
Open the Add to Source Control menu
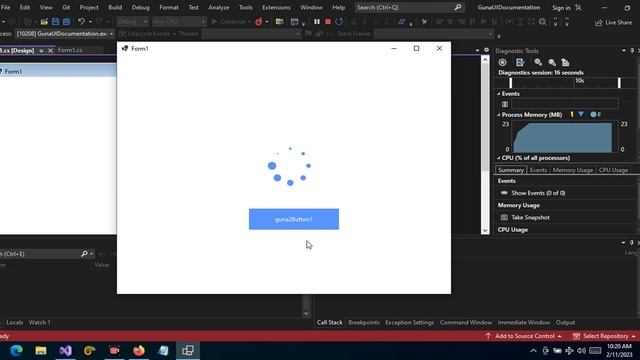(524, 336)
